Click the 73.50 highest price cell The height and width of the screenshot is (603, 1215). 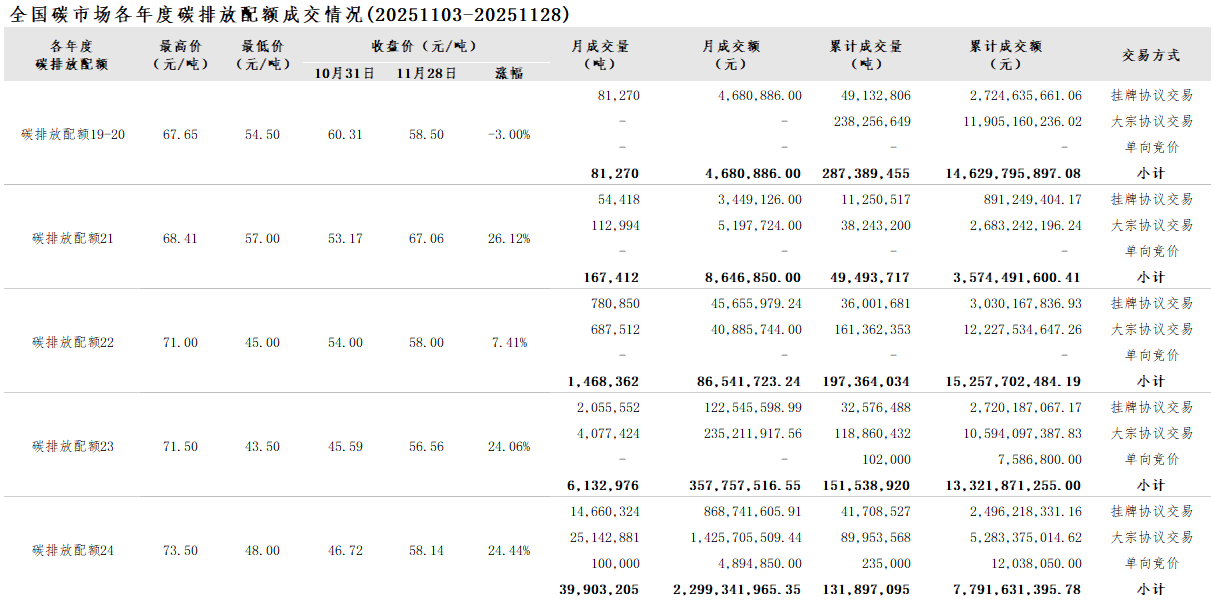(180, 551)
